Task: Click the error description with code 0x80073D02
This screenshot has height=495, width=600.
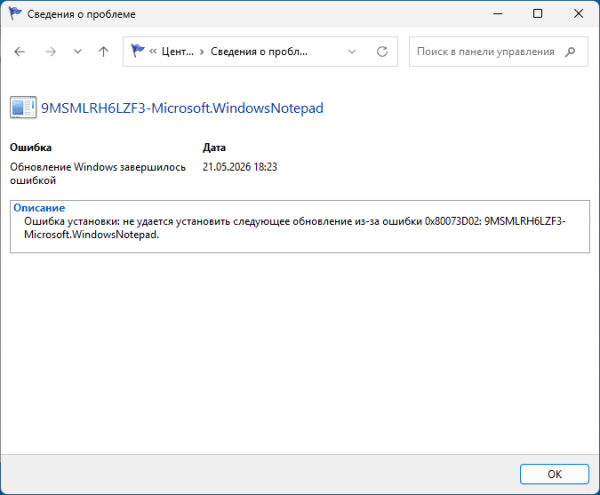Action: coord(295,228)
